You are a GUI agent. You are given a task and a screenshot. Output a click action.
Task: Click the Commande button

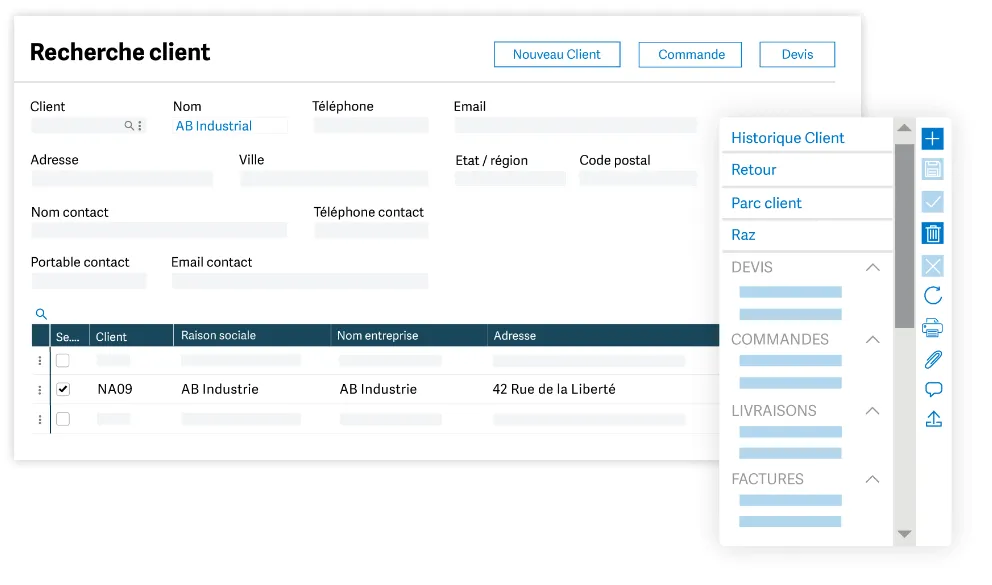point(690,54)
